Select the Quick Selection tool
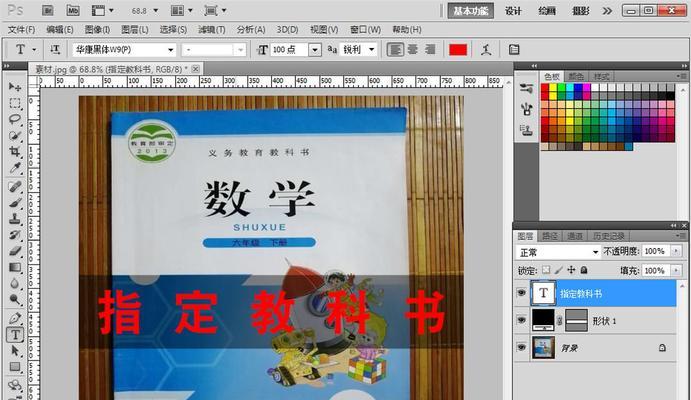This screenshot has height=400, width=691. pyautogui.click(x=15, y=136)
